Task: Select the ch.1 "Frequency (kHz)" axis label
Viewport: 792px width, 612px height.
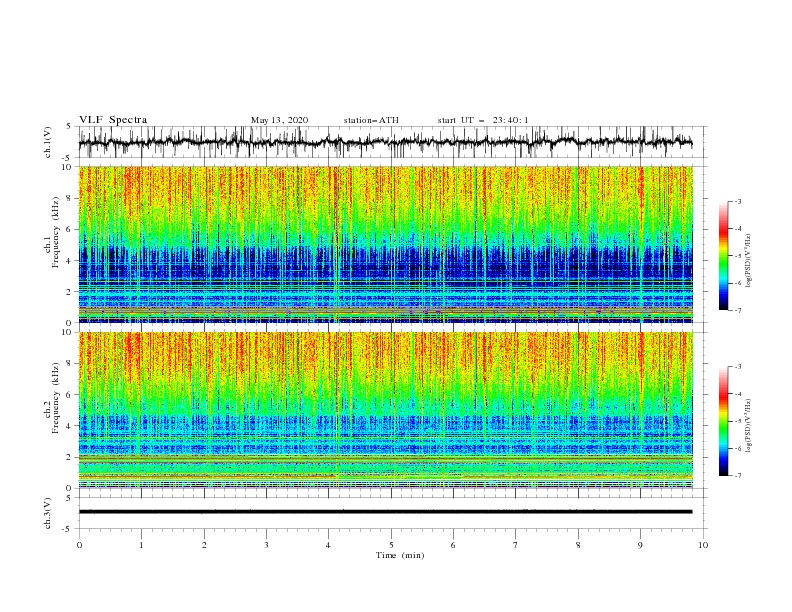Action: 56,233
